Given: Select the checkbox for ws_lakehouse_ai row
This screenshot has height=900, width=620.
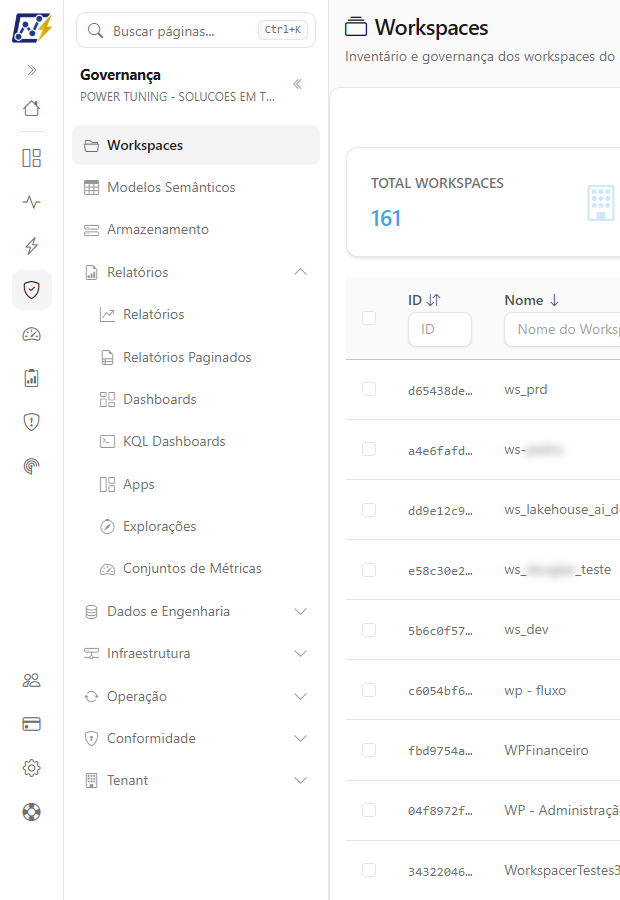Looking at the screenshot, I should tap(369, 510).
